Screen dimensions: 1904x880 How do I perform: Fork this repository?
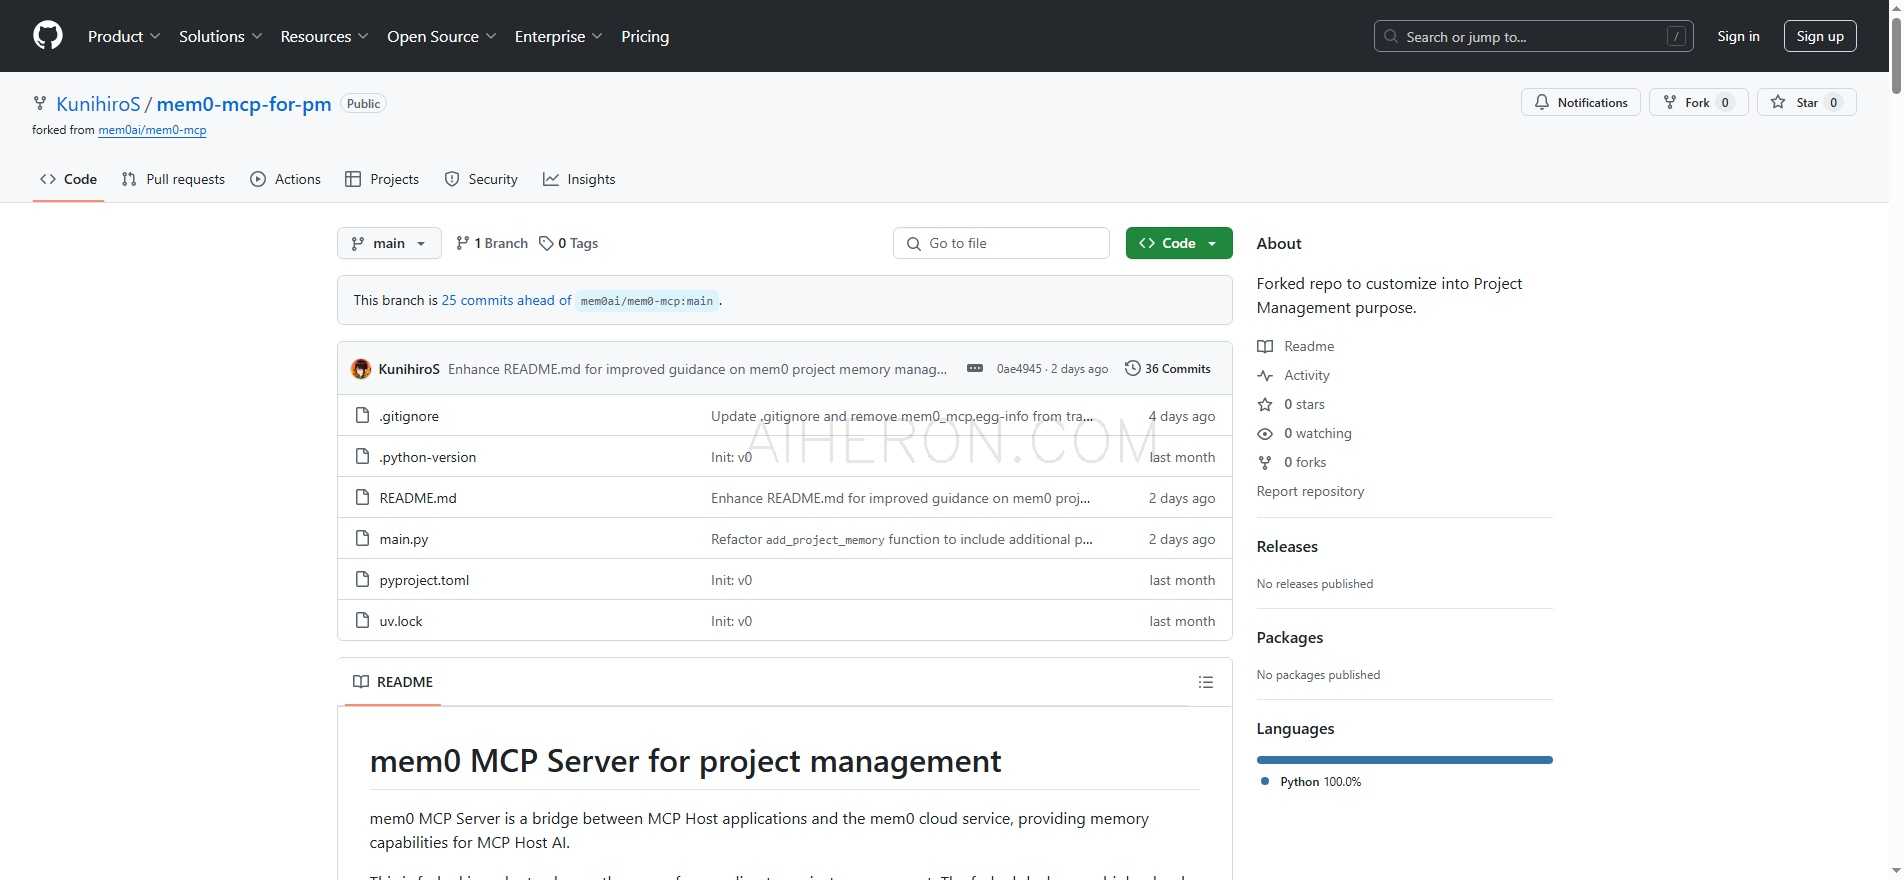pyautogui.click(x=1698, y=102)
